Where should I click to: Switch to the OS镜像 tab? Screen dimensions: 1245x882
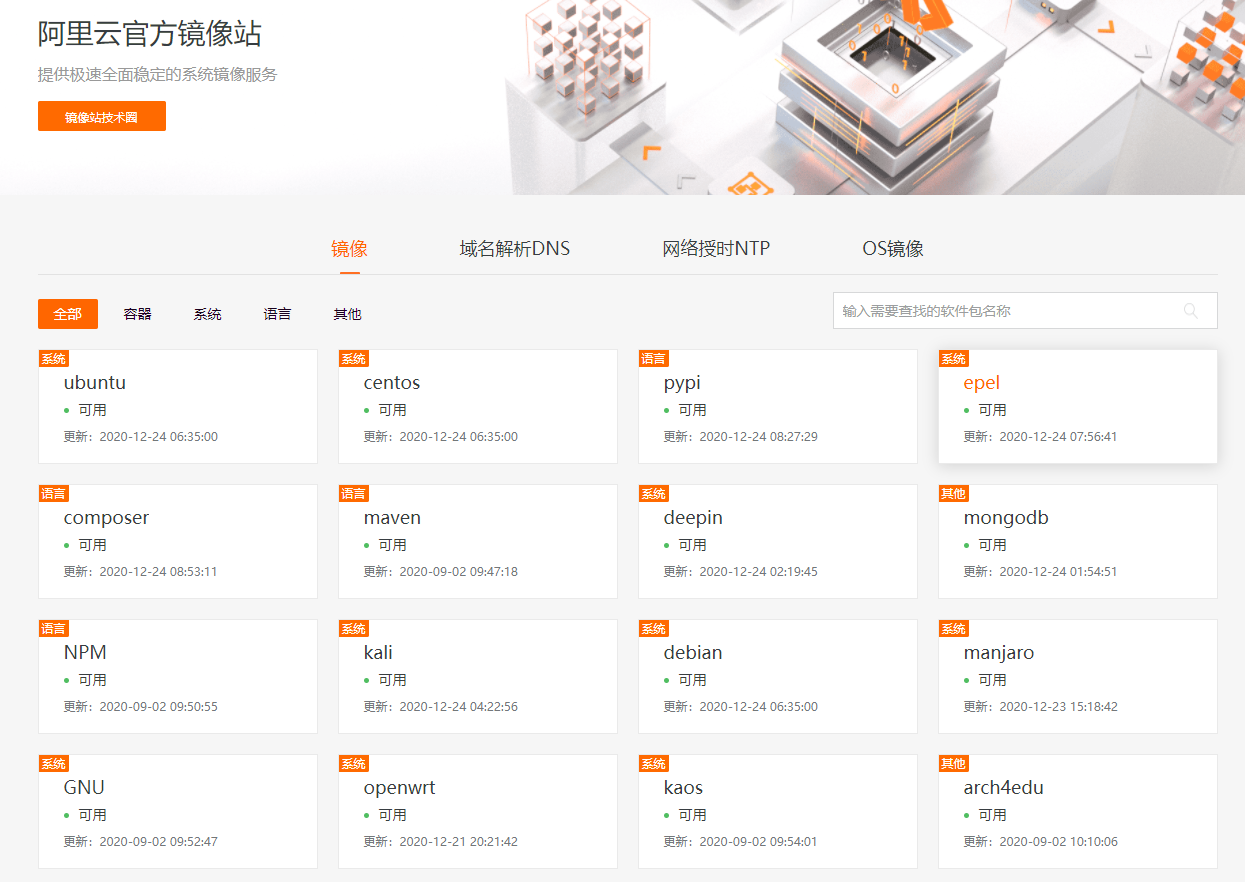893,249
